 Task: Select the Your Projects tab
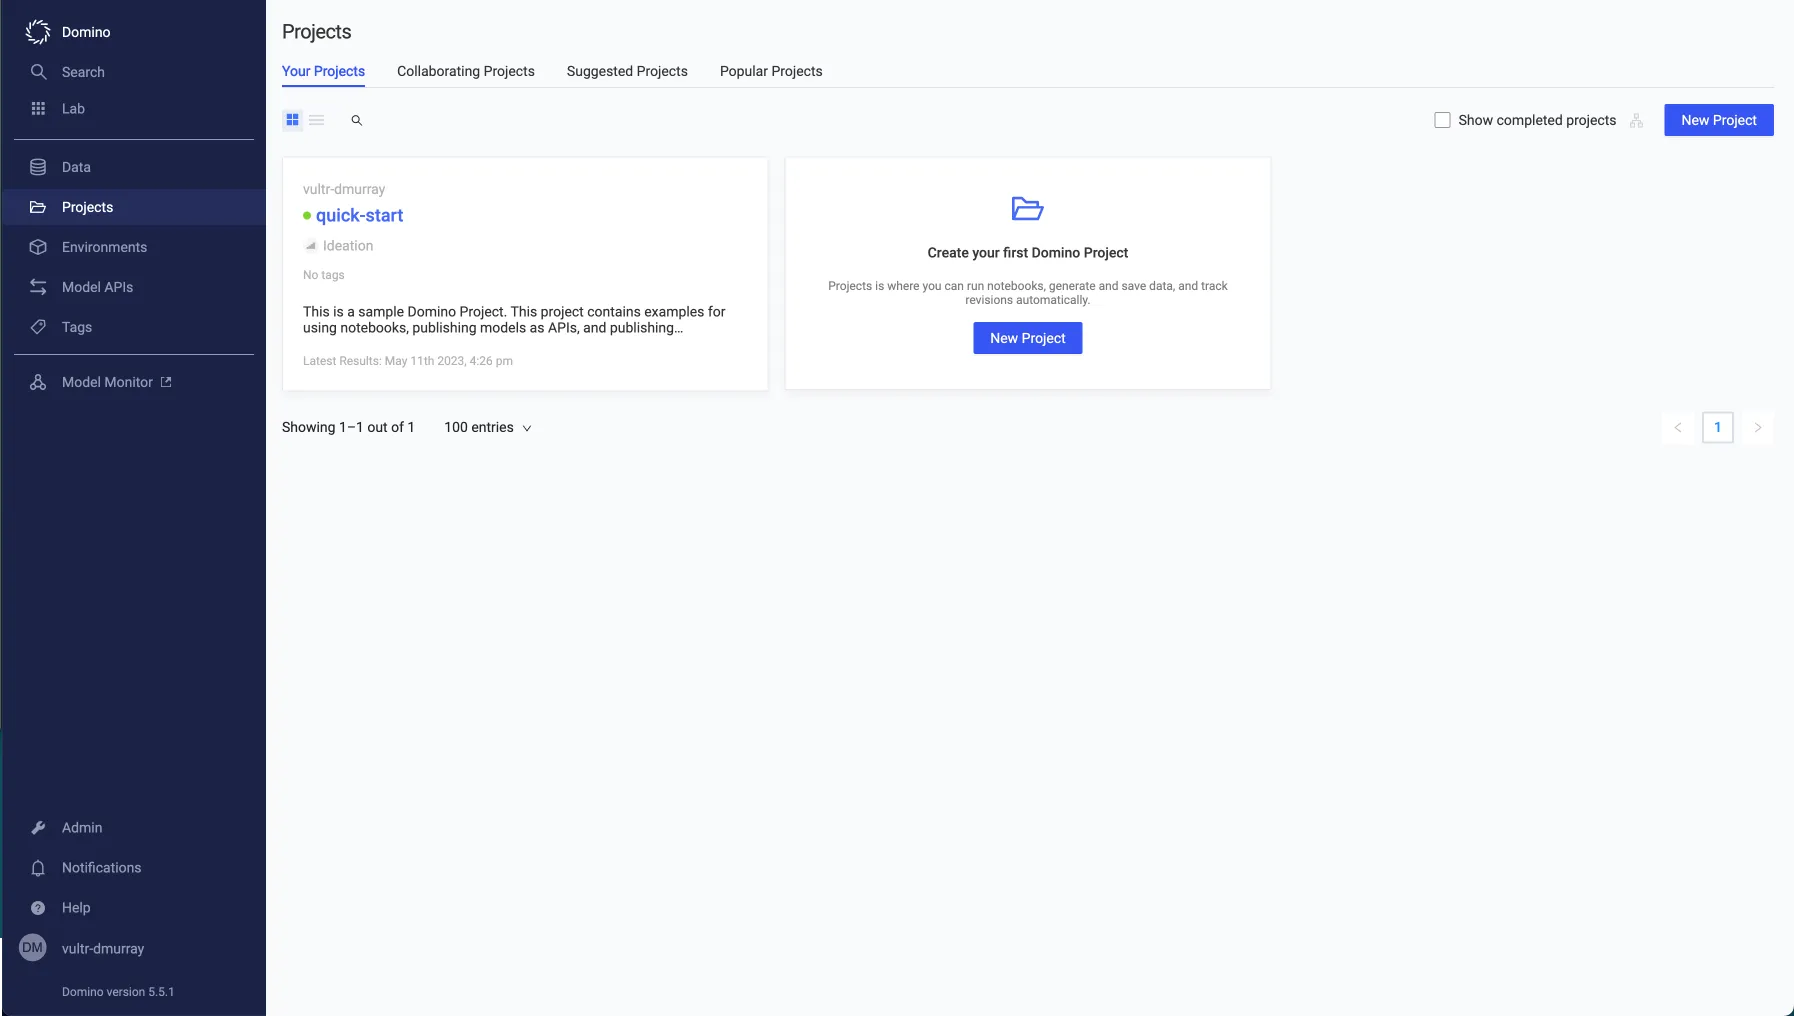pyautogui.click(x=323, y=71)
